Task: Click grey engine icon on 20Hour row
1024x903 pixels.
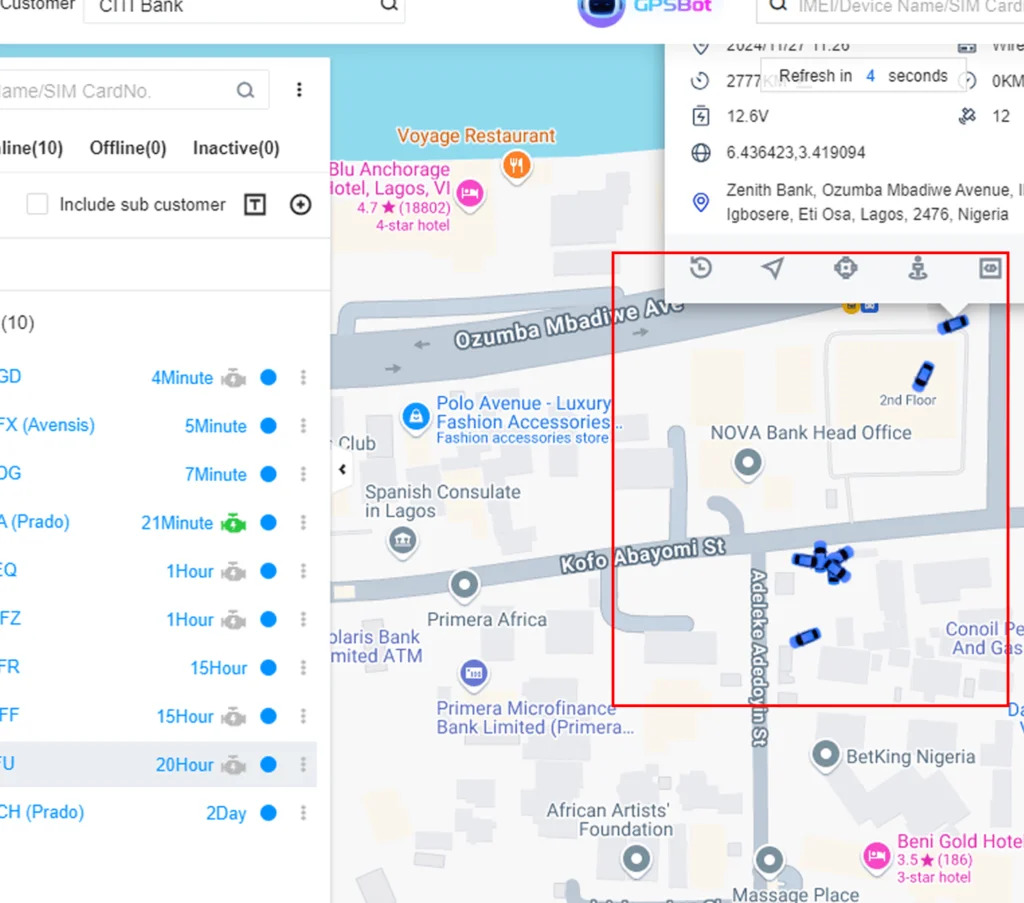Action: [234, 765]
